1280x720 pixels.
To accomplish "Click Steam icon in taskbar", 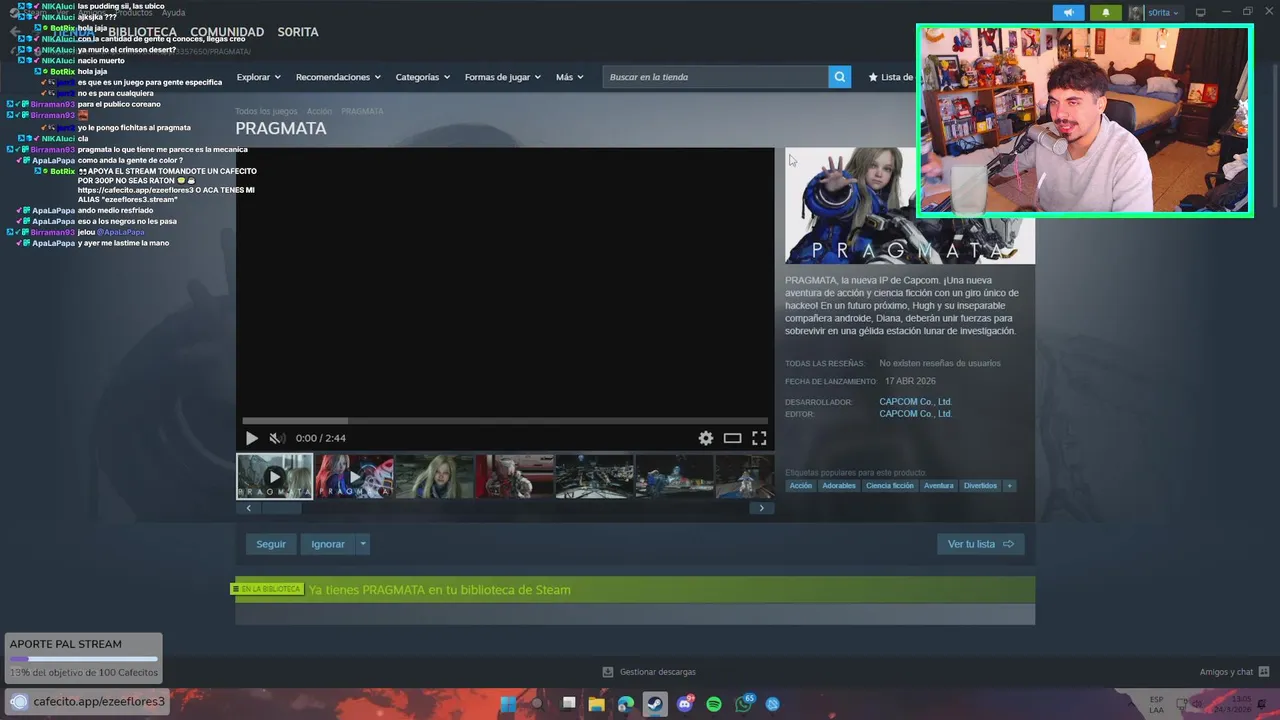I will pyautogui.click(x=655, y=704).
